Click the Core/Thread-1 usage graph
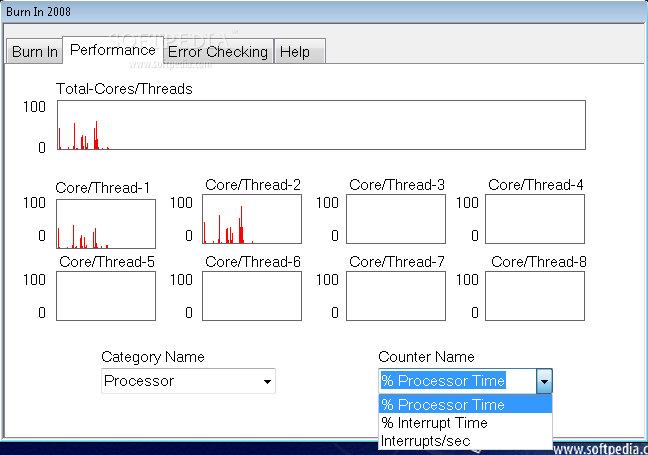The image size is (648, 455). tap(106, 224)
